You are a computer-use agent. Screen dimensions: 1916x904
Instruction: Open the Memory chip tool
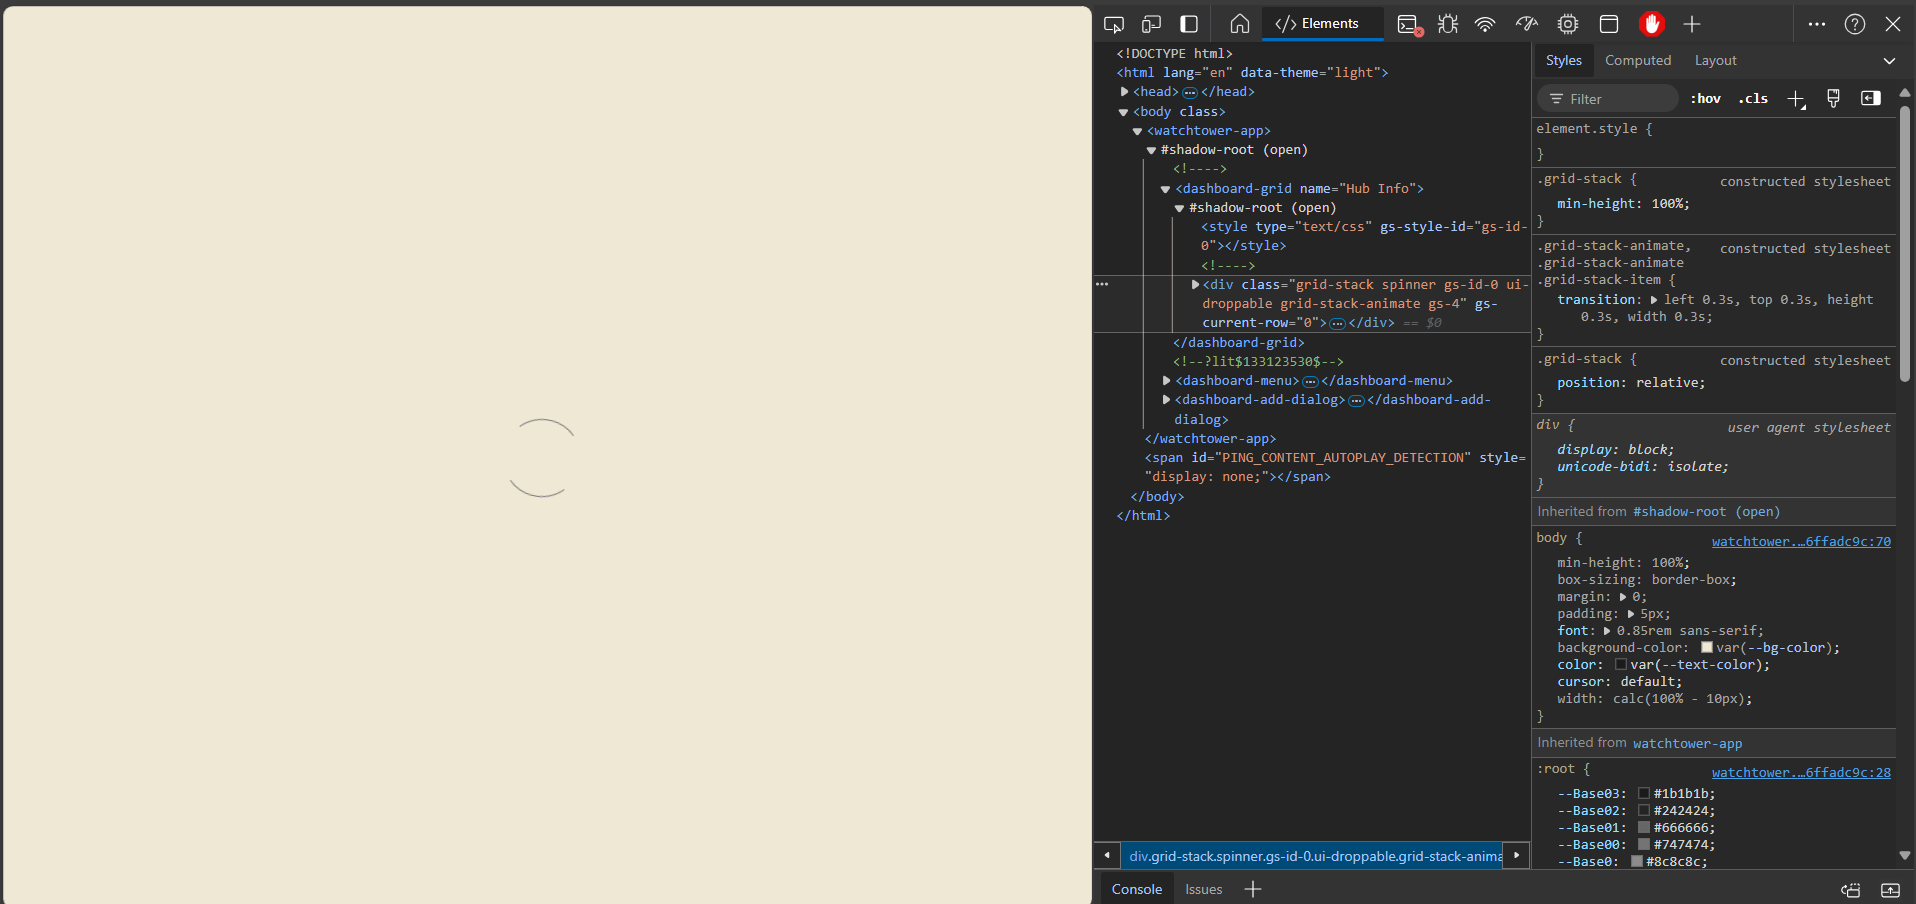pyautogui.click(x=1568, y=24)
